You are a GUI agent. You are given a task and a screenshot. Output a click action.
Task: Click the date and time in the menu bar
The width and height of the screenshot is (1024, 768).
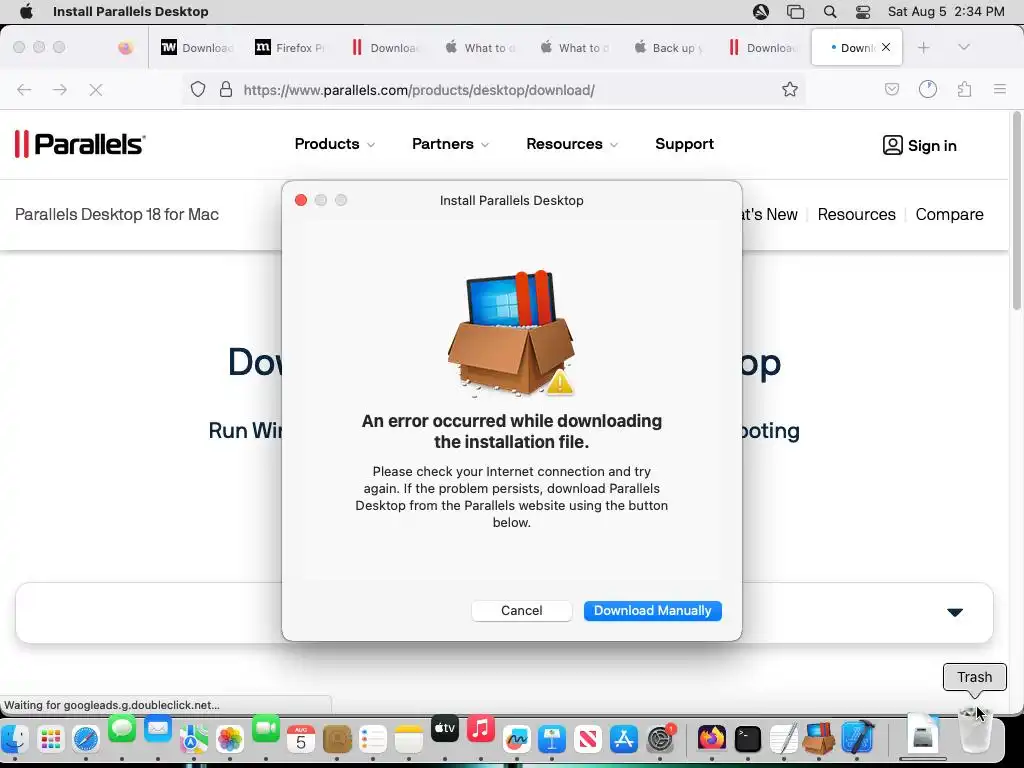point(946,11)
